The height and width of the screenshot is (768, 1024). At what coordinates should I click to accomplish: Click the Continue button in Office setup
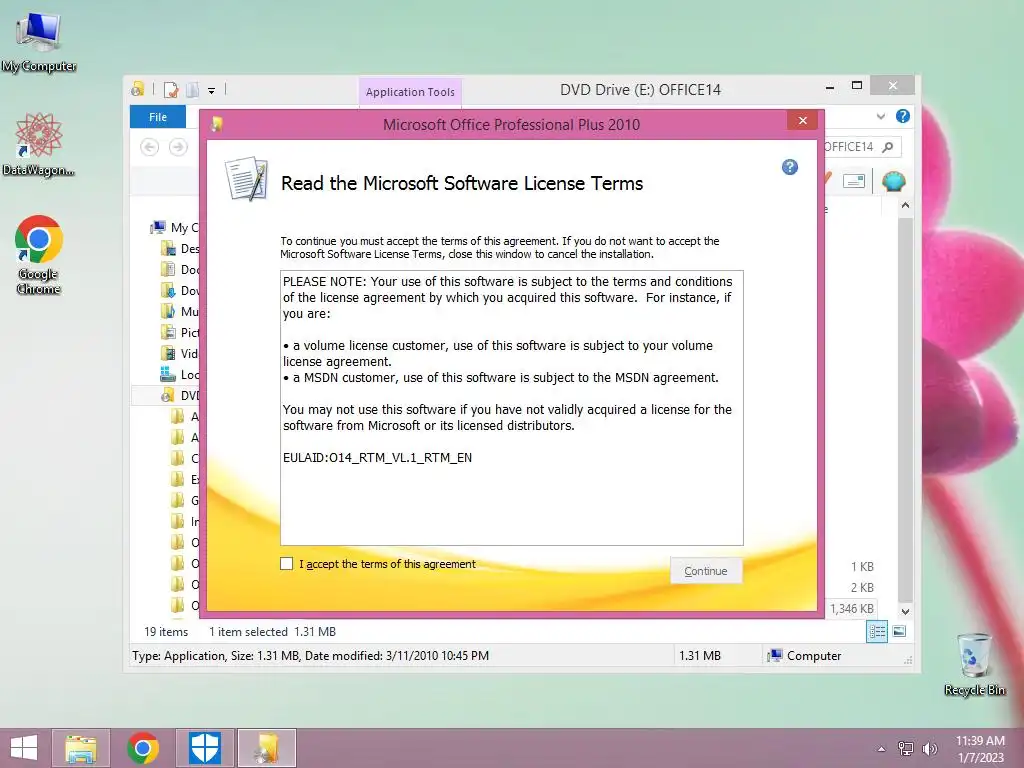coord(706,571)
